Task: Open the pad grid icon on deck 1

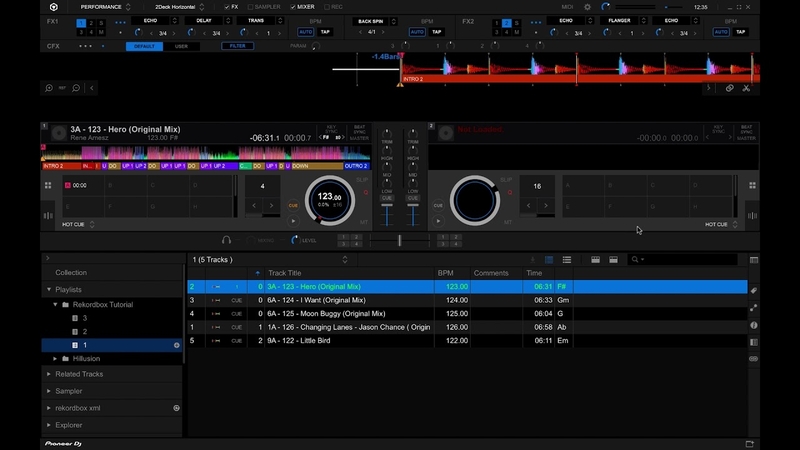Action: tap(48, 185)
